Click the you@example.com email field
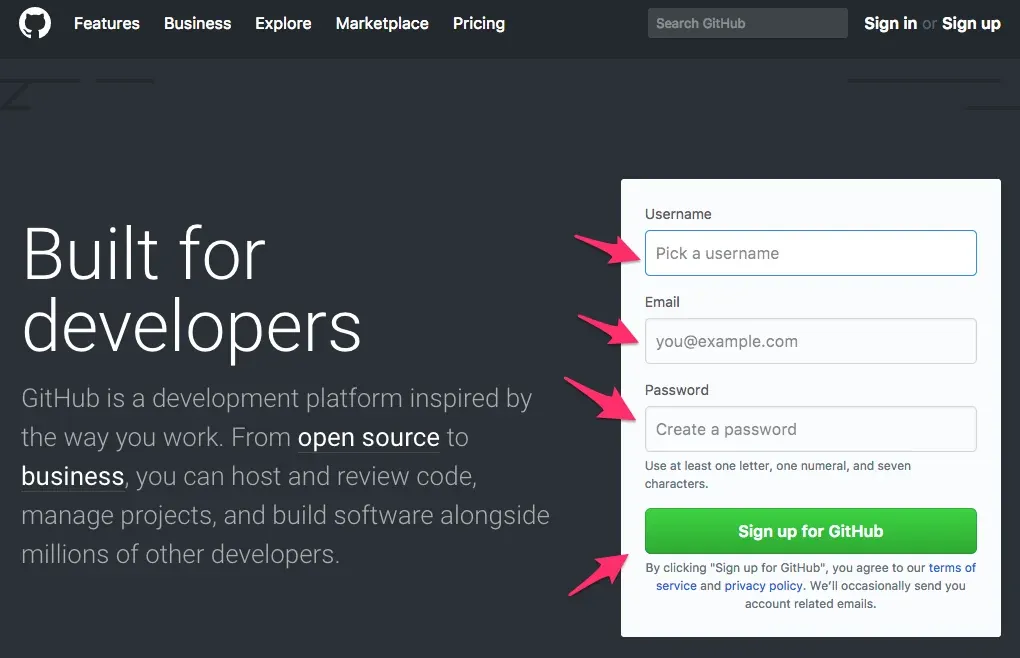Screen dimensions: 1020x658 coord(810,341)
